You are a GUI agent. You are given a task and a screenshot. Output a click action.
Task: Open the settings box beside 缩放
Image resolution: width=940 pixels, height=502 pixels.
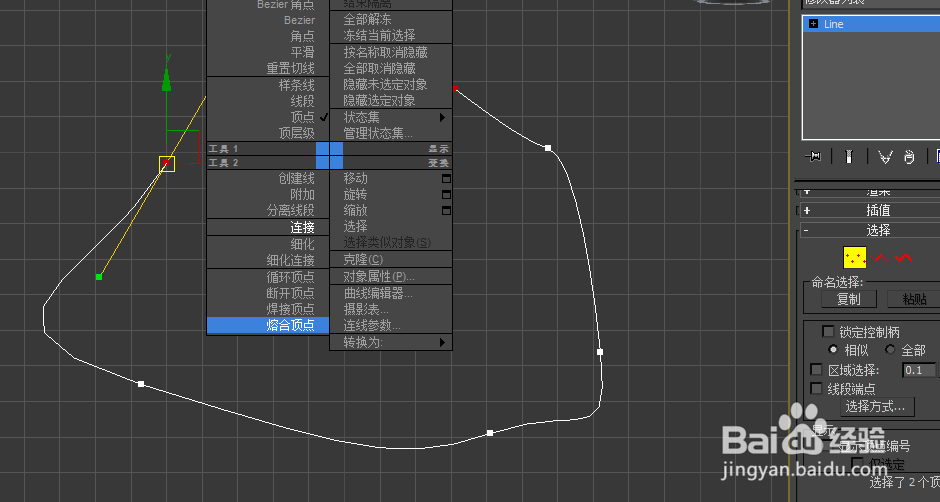click(446, 211)
